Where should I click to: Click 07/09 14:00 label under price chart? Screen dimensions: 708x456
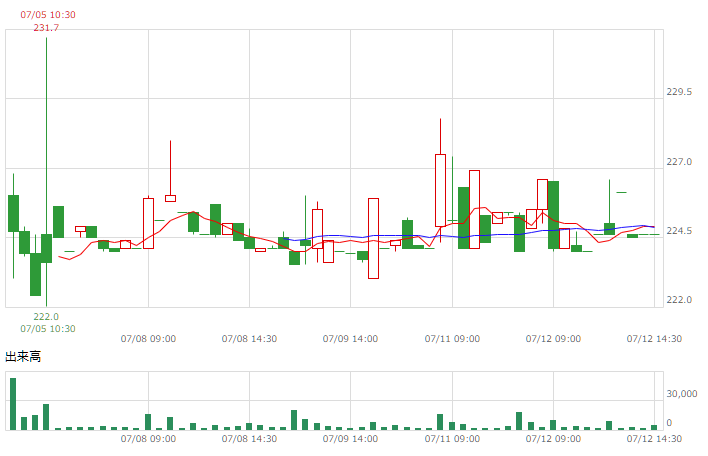pyautogui.click(x=350, y=339)
